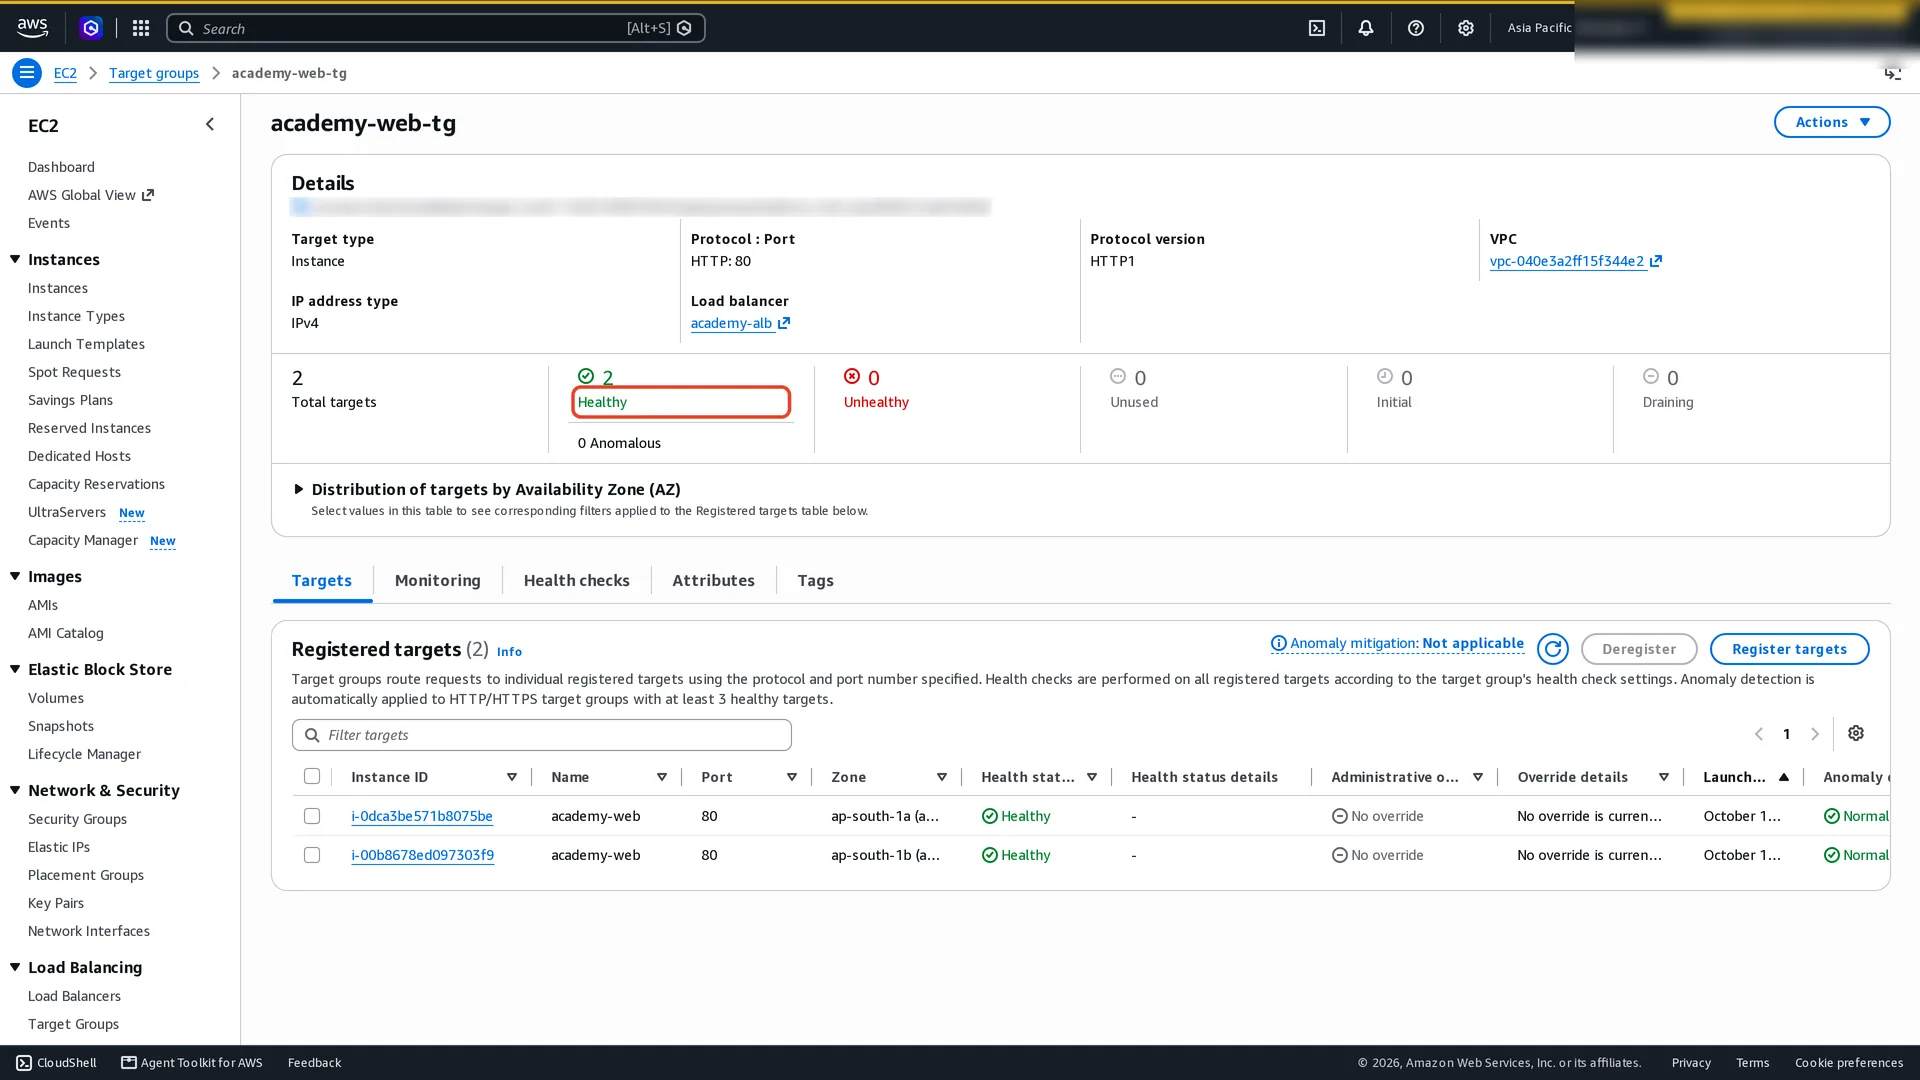This screenshot has height=1080, width=1920.
Task: Select all targets with header checkbox
Action: click(312, 777)
